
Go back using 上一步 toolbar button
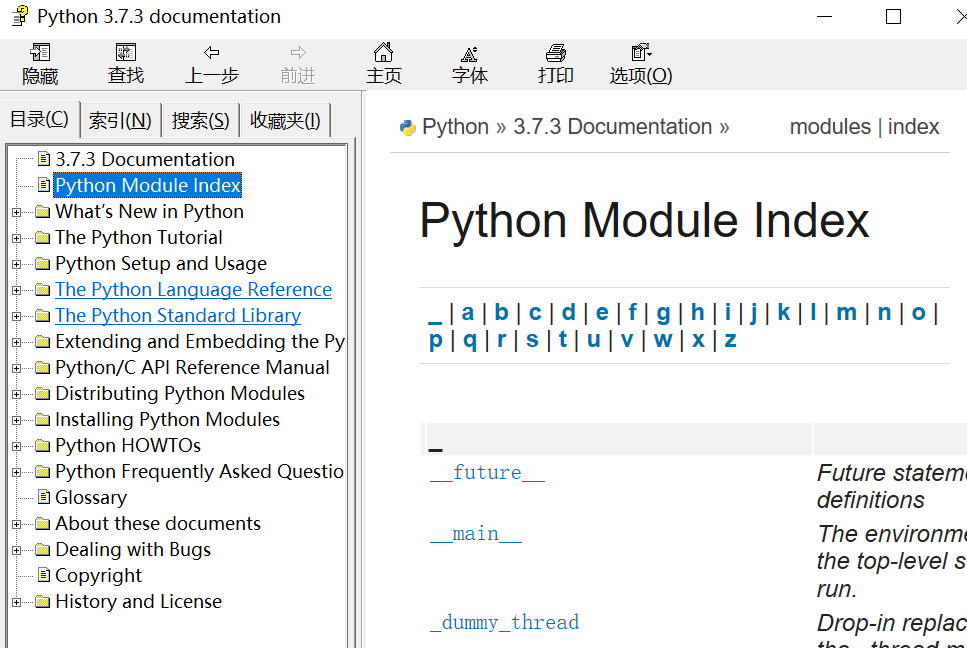(x=212, y=64)
